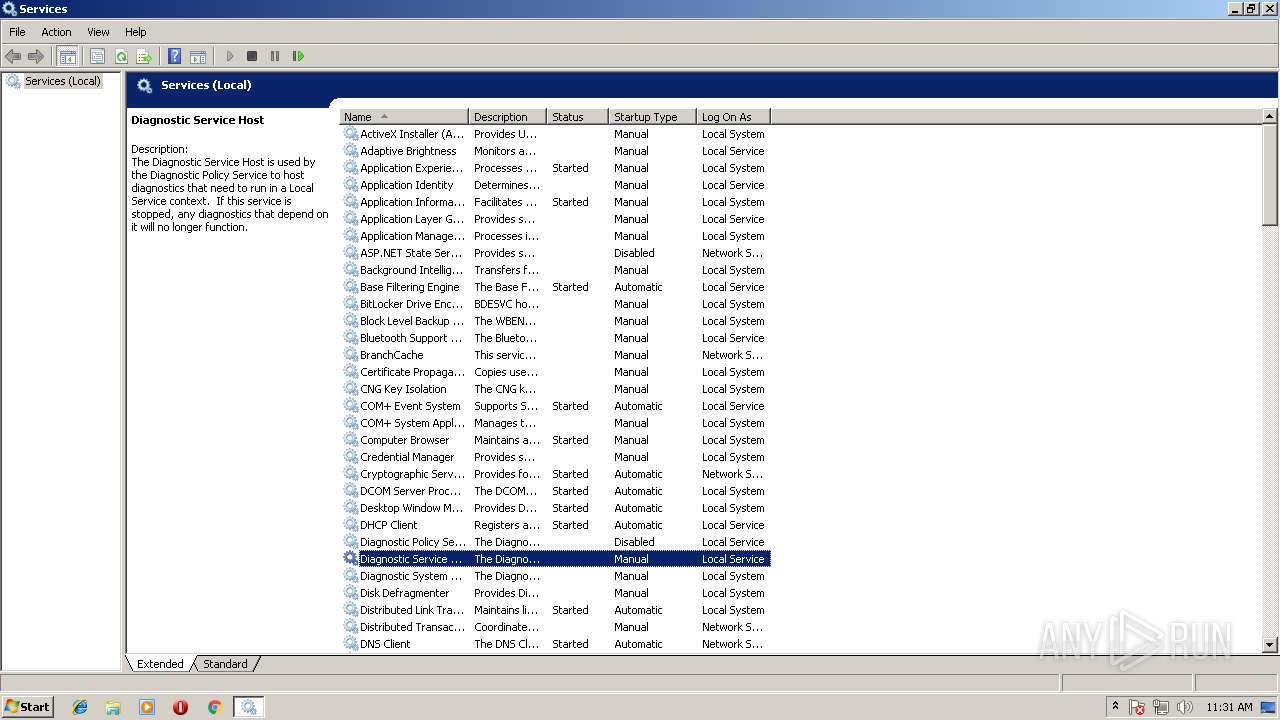Viewport: 1280px width, 720px height.
Task: Open the blue Help toolbar icon
Action: click(174, 57)
